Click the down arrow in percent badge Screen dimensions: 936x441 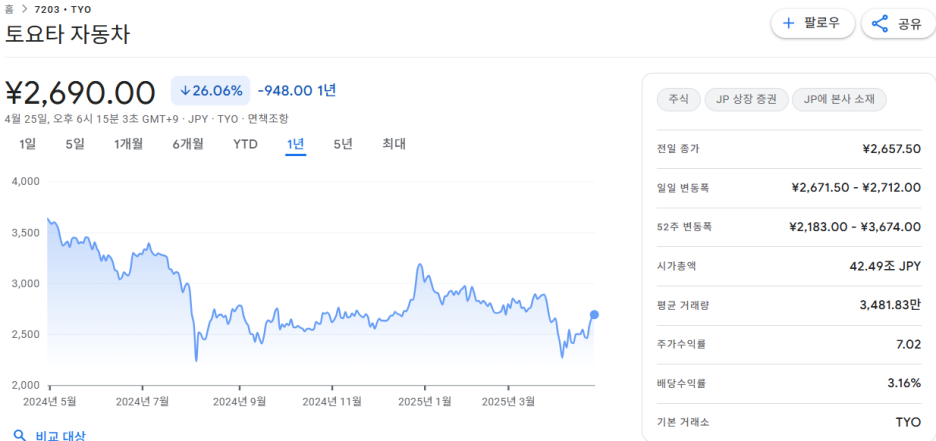[x=185, y=91]
